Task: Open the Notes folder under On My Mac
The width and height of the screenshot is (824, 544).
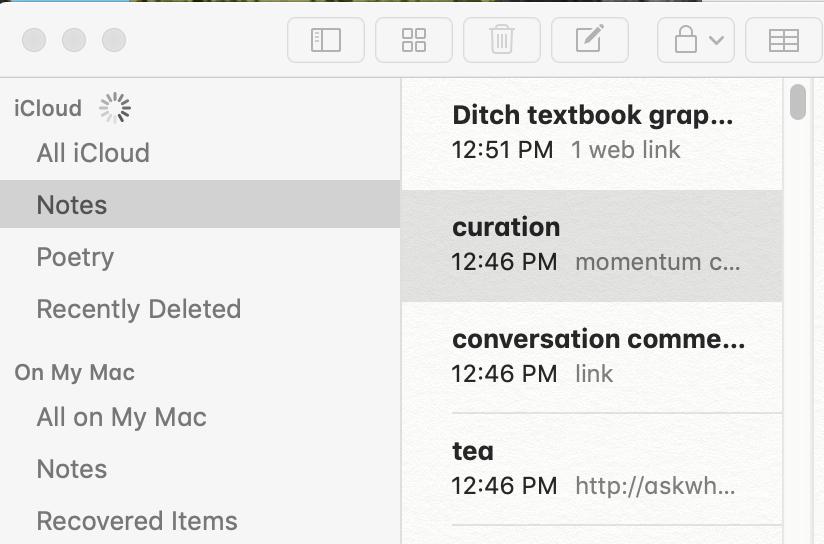Action: pos(200,469)
